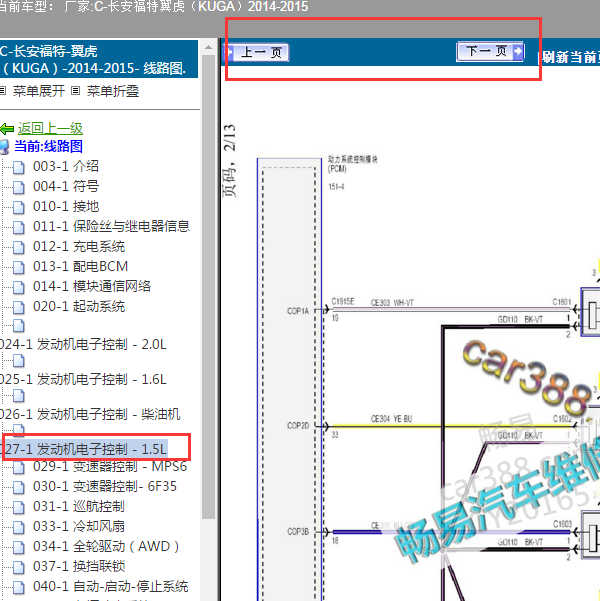Open 020-1 起动系统 item
This screenshot has height=601, width=600.
(x=79, y=306)
